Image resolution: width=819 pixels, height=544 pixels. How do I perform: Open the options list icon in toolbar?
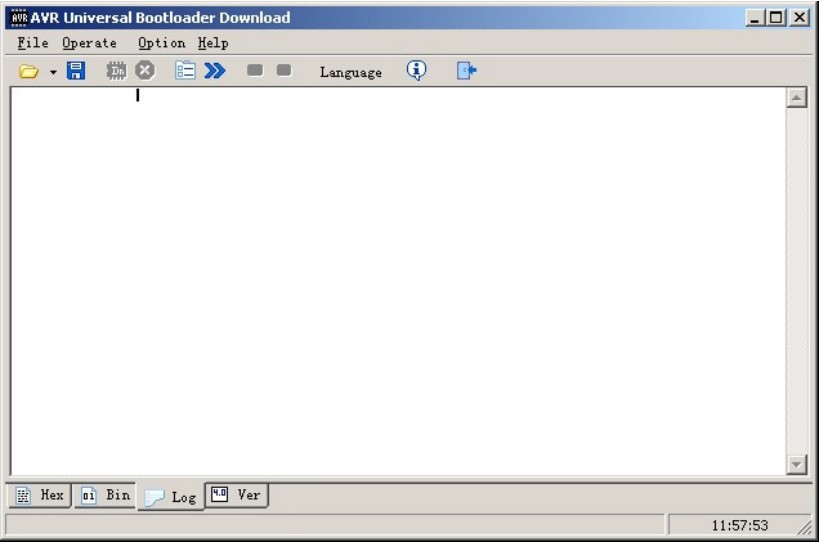185,71
